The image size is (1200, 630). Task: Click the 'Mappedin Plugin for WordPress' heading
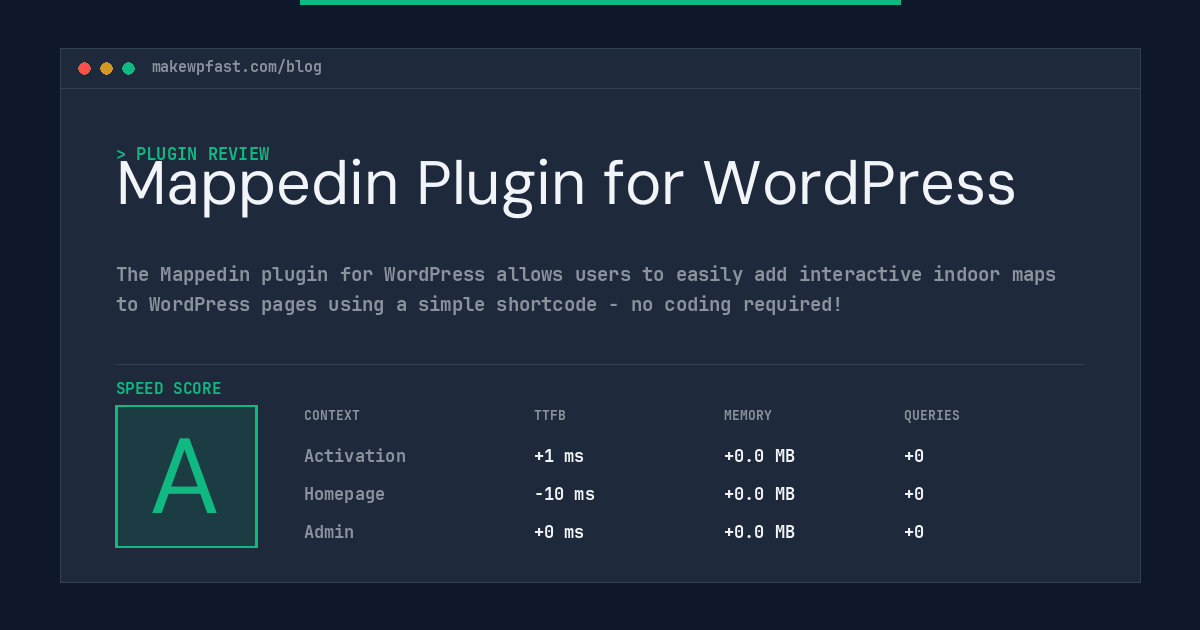566,185
